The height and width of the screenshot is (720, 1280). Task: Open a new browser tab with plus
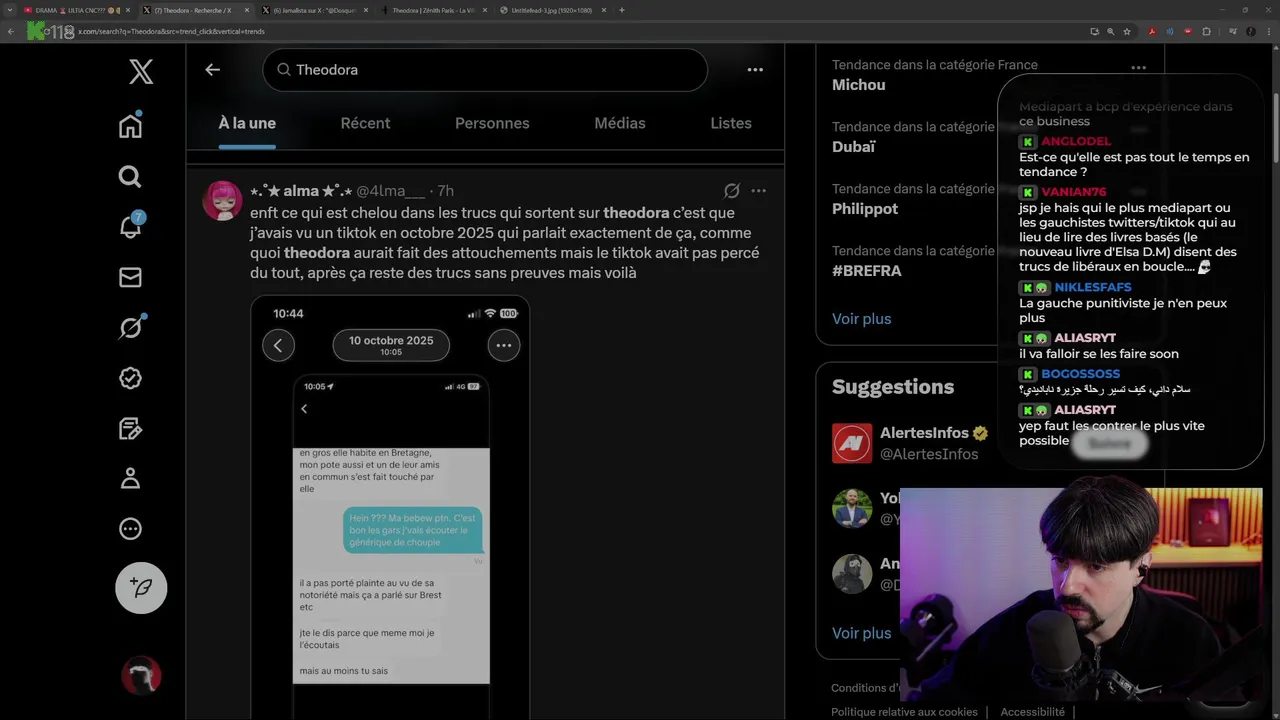(x=622, y=10)
